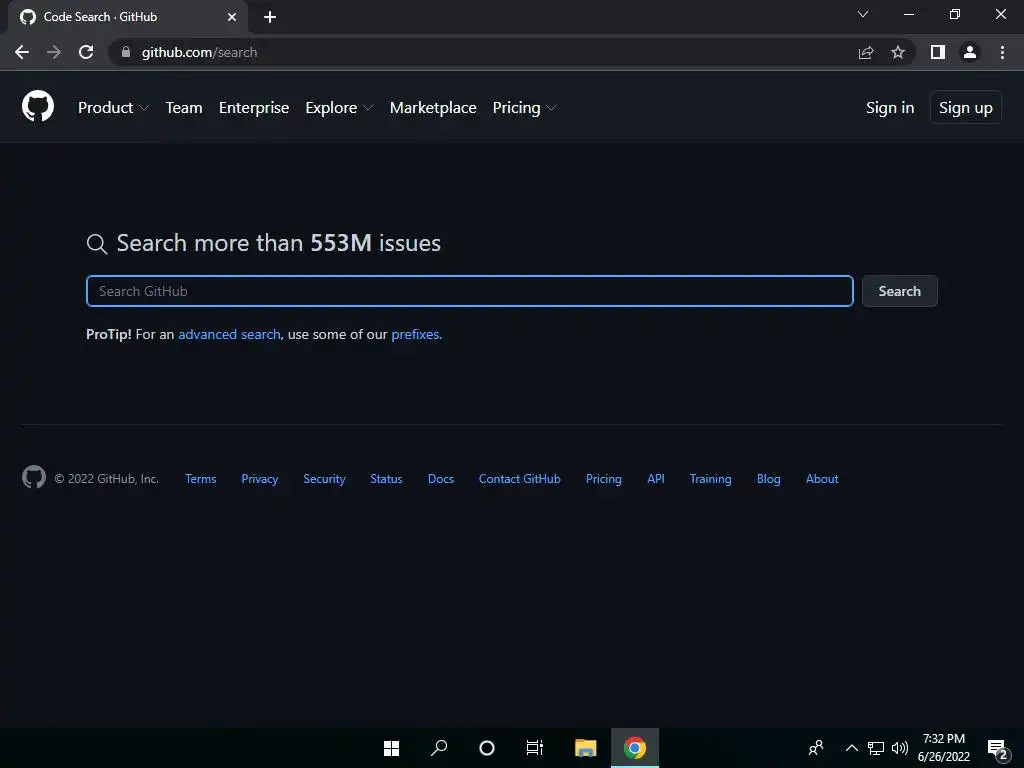The width and height of the screenshot is (1024, 768).
Task: Click the share page icon
Action: [x=866, y=52]
